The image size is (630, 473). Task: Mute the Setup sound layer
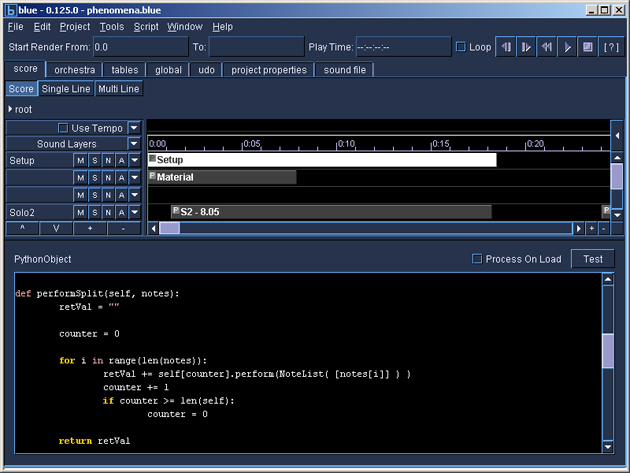click(x=81, y=161)
